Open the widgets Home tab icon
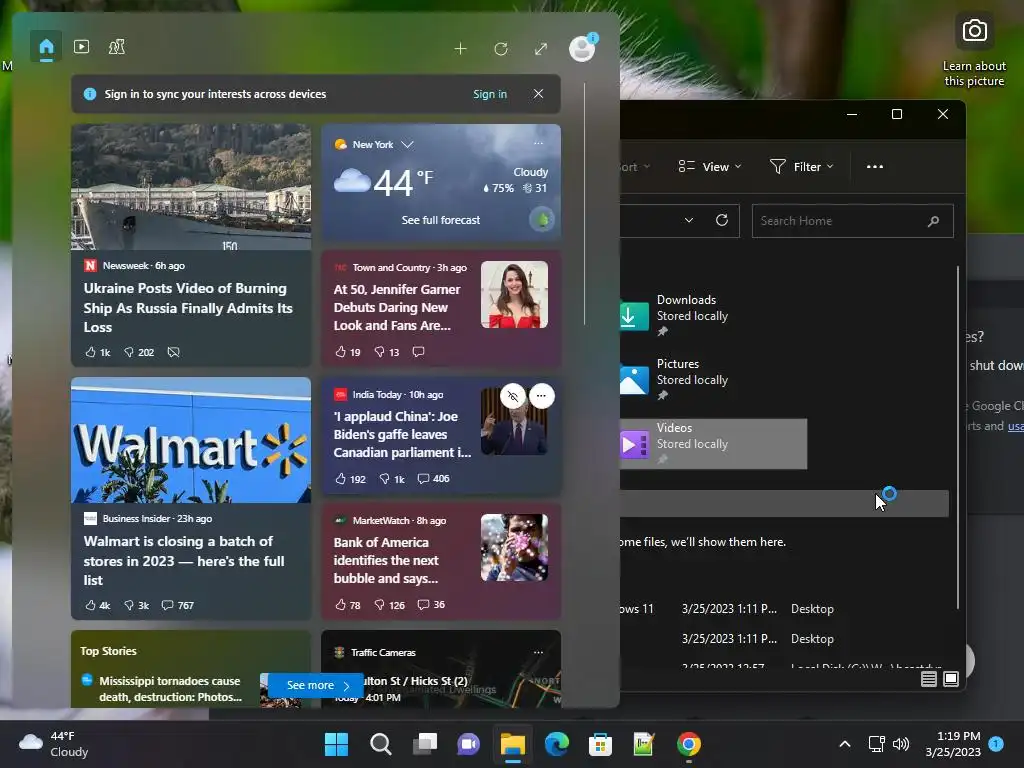Viewport: 1024px width, 768px height. [x=46, y=47]
